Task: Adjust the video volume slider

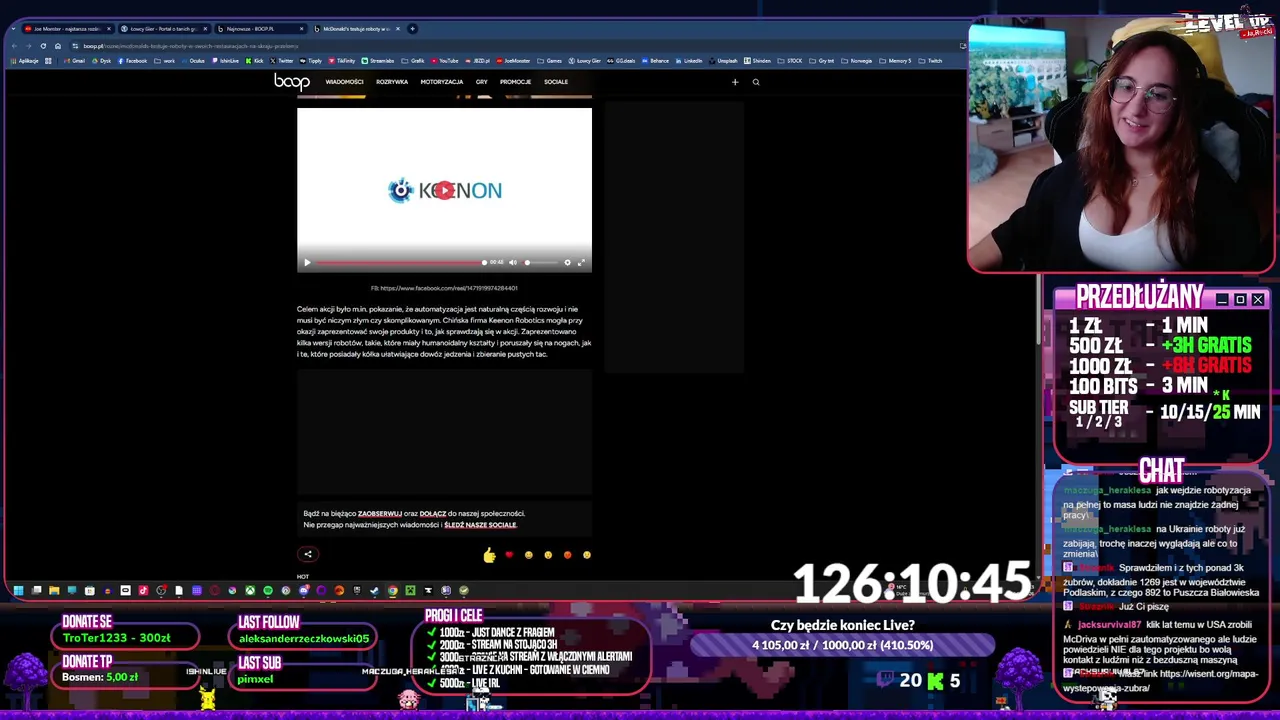Action: [x=538, y=263]
